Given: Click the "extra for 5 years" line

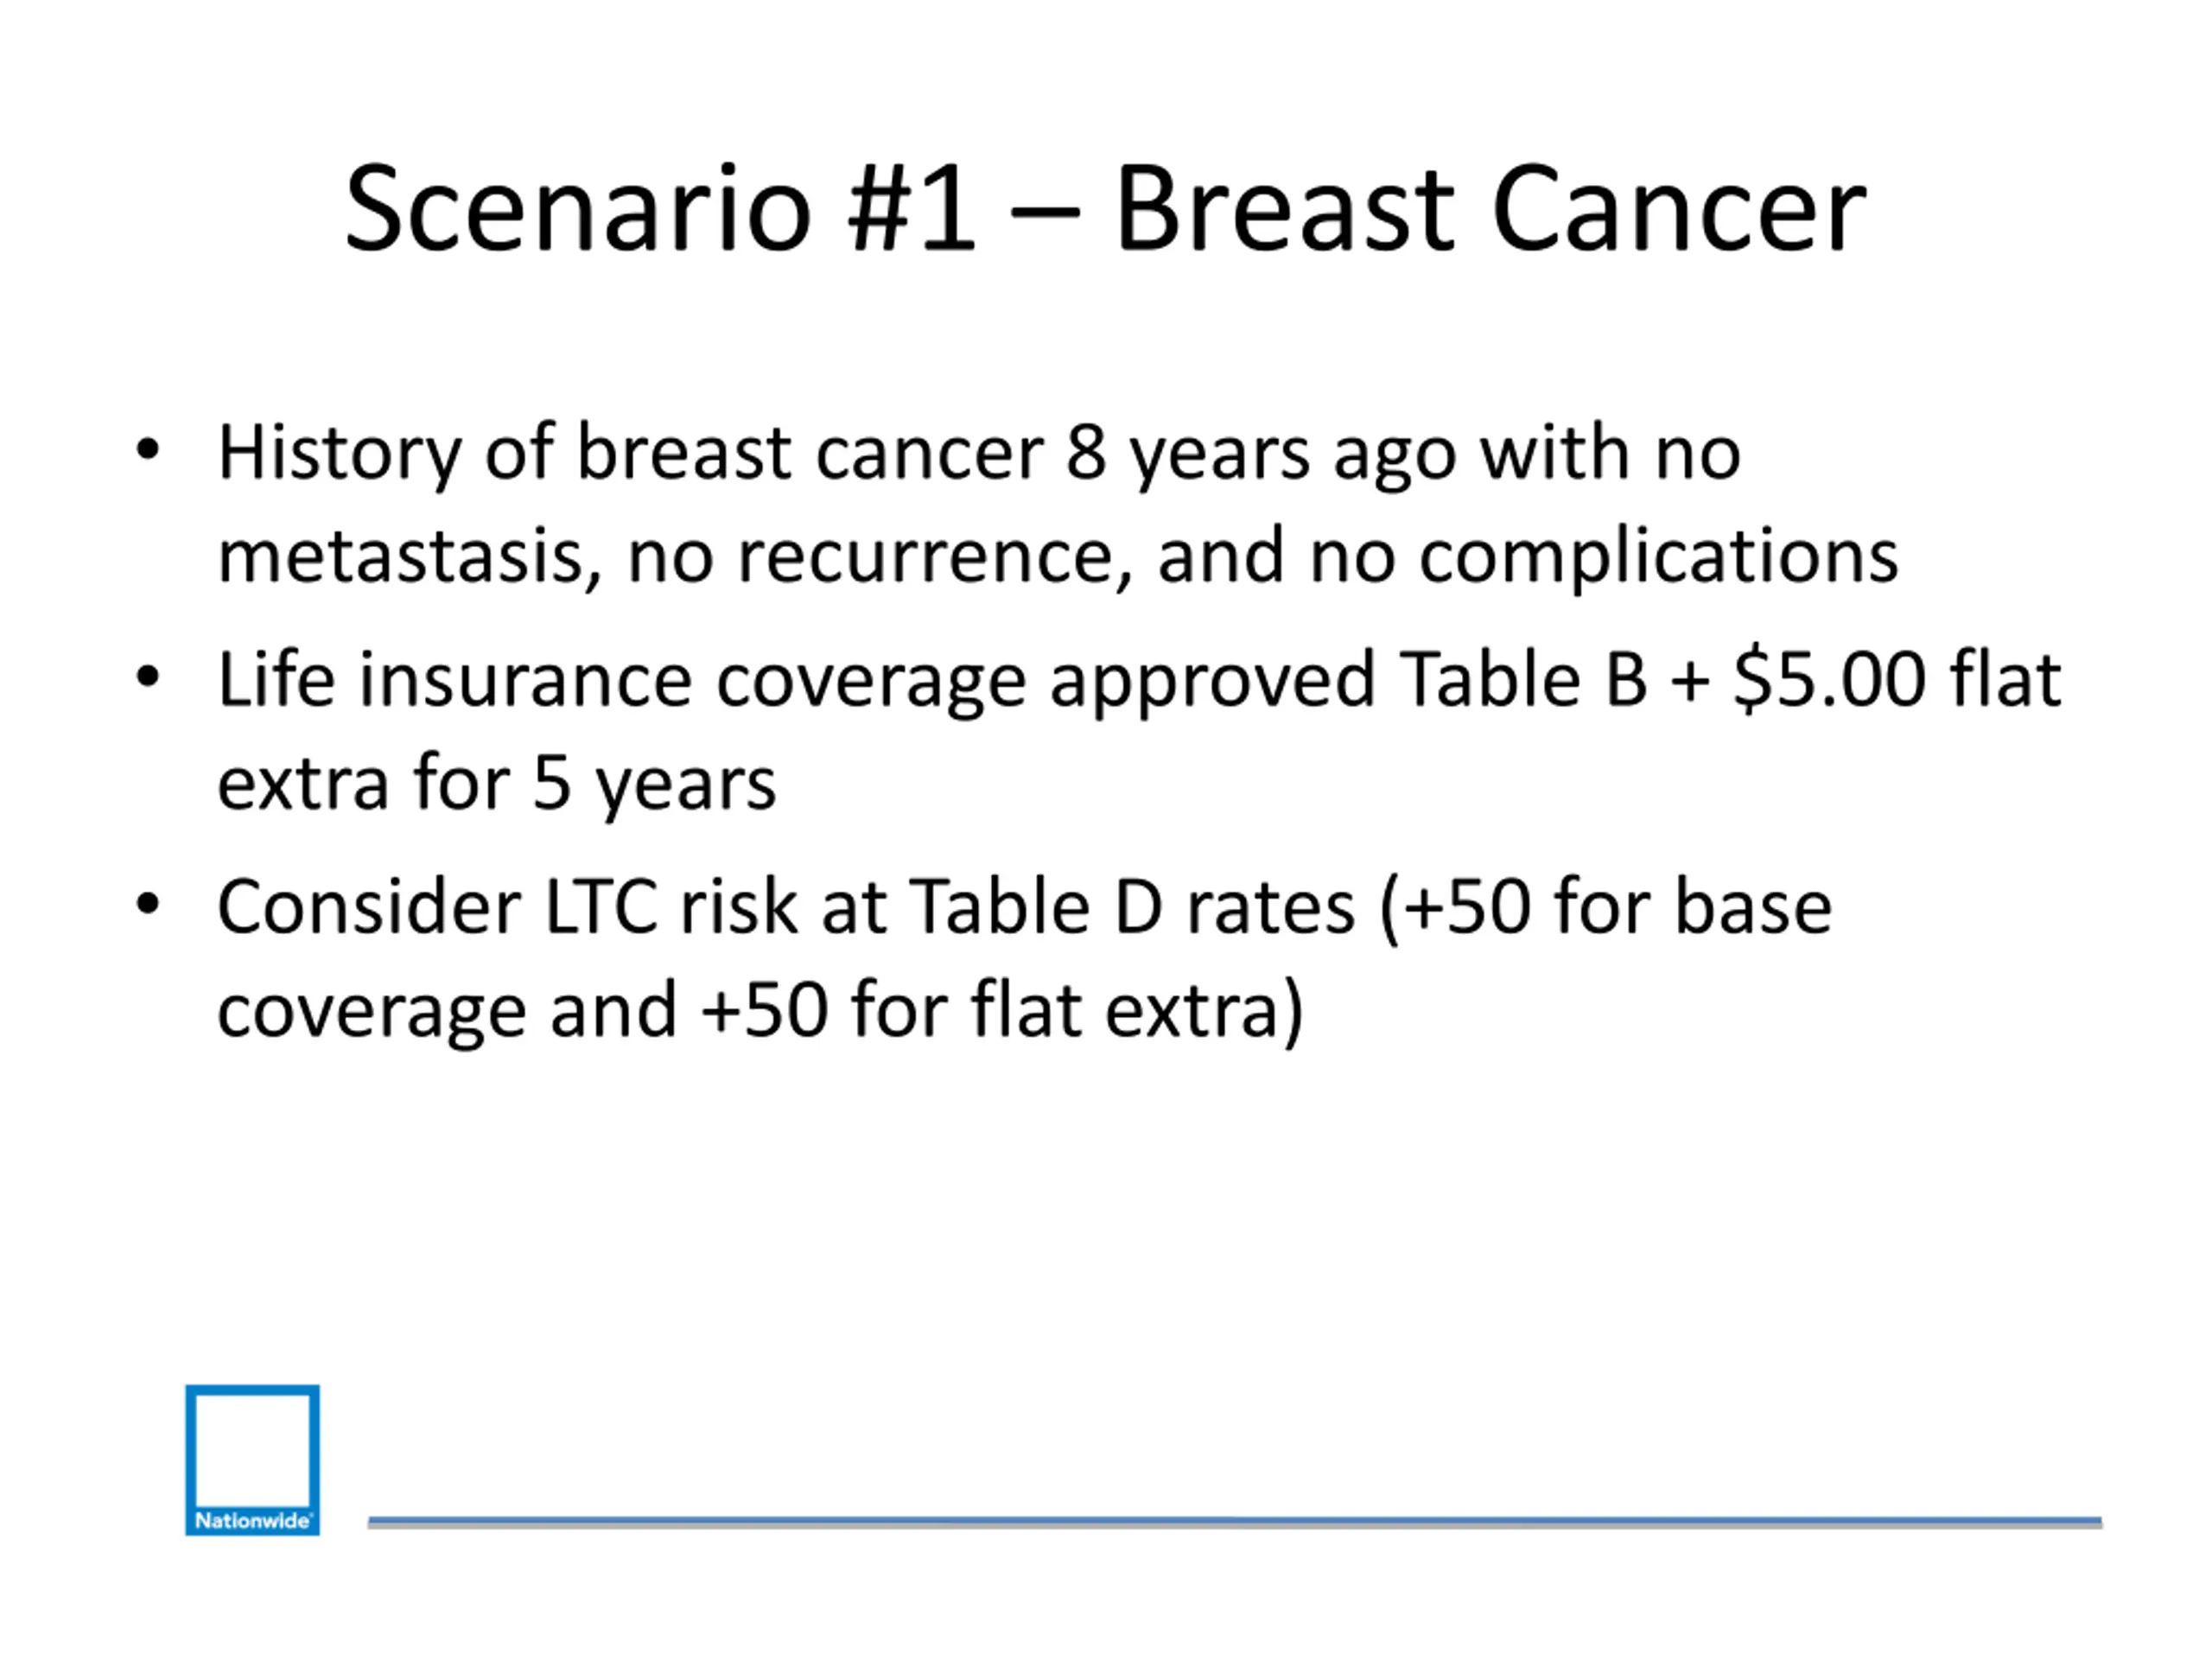Looking at the screenshot, I should (496, 783).
